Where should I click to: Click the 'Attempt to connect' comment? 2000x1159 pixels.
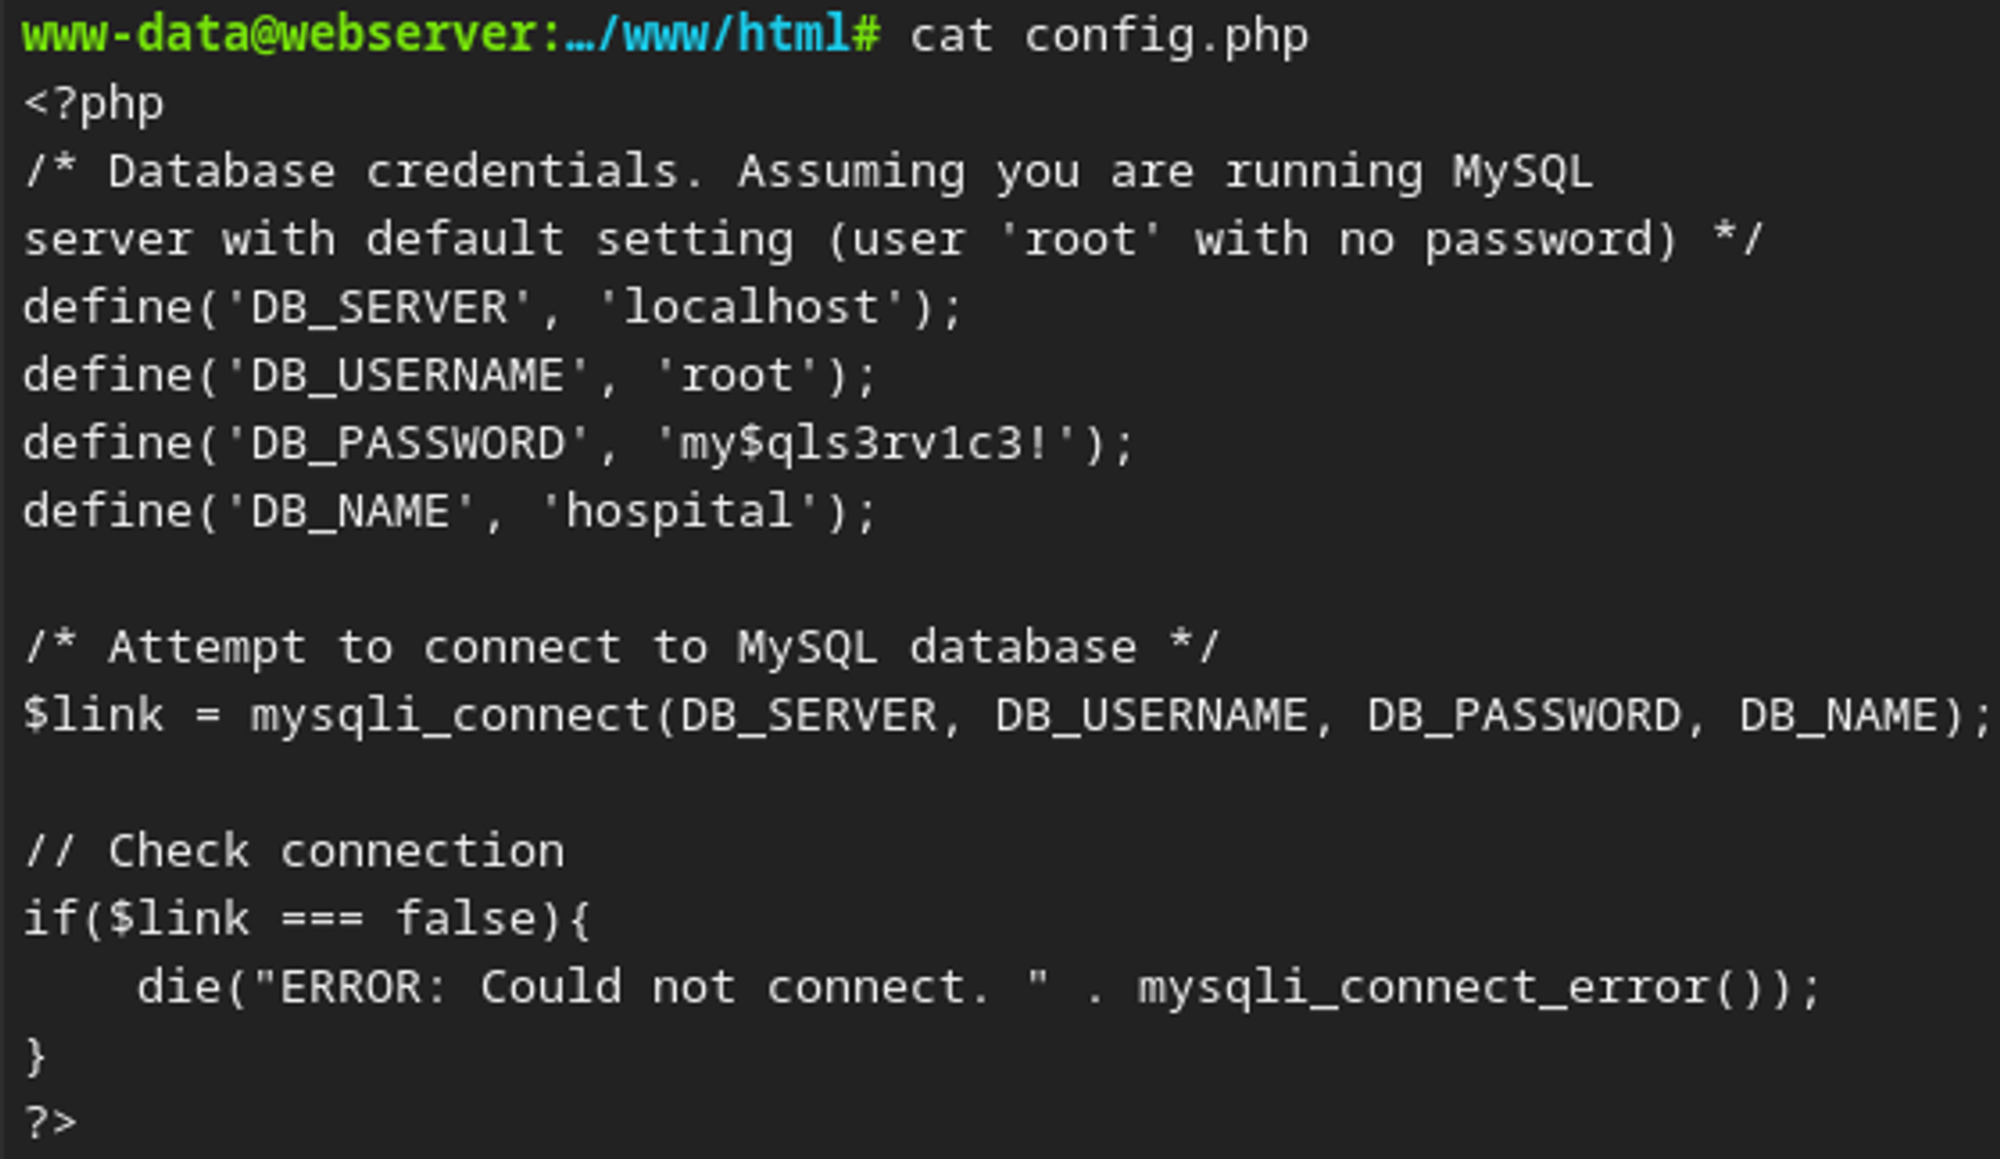click(622, 647)
